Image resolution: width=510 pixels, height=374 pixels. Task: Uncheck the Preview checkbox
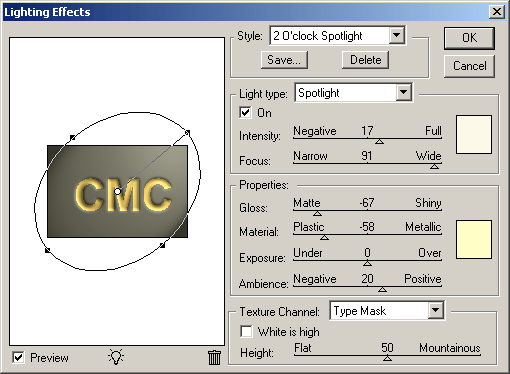point(18,358)
